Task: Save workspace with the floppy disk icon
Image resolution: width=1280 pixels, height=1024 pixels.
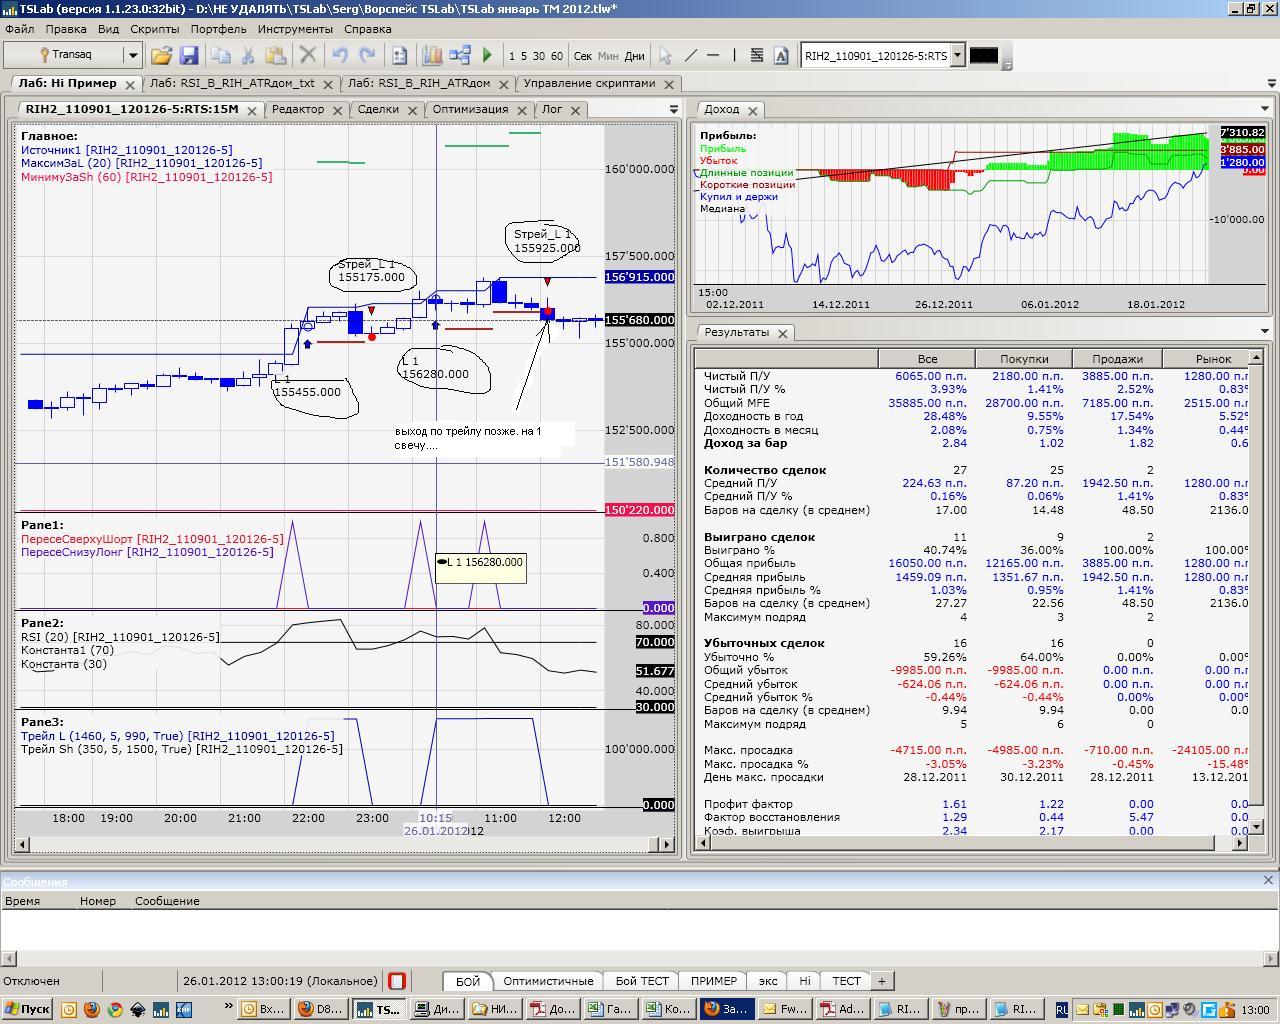Action: [188, 56]
